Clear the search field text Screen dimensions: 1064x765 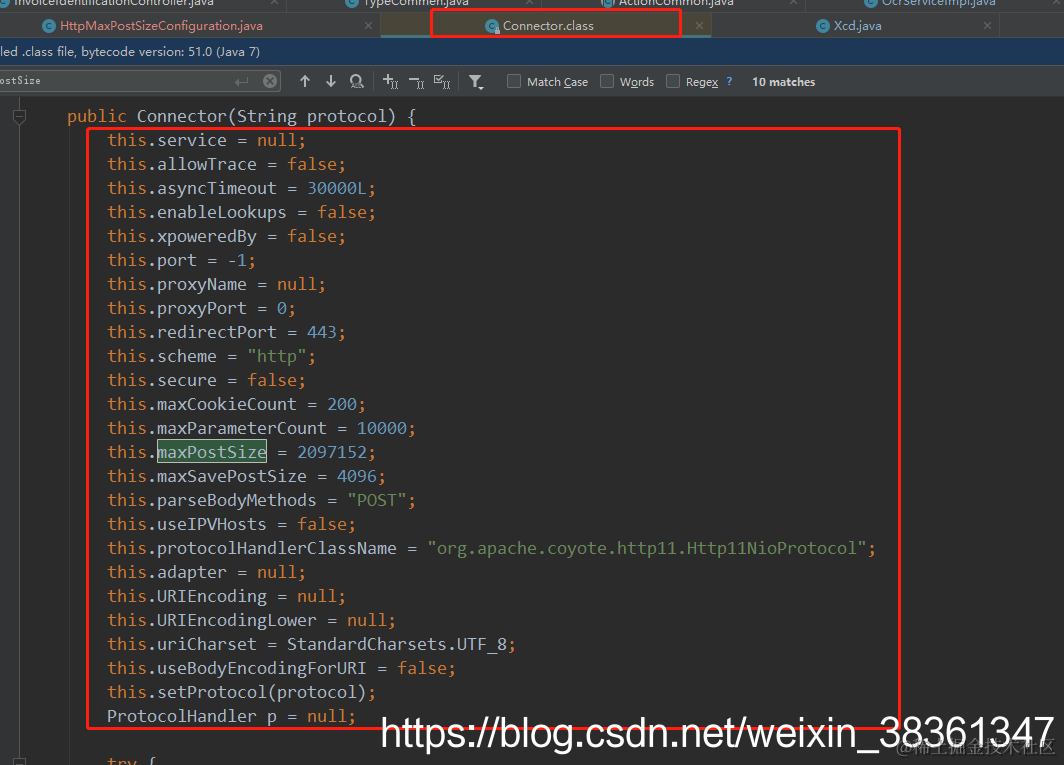(x=270, y=81)
